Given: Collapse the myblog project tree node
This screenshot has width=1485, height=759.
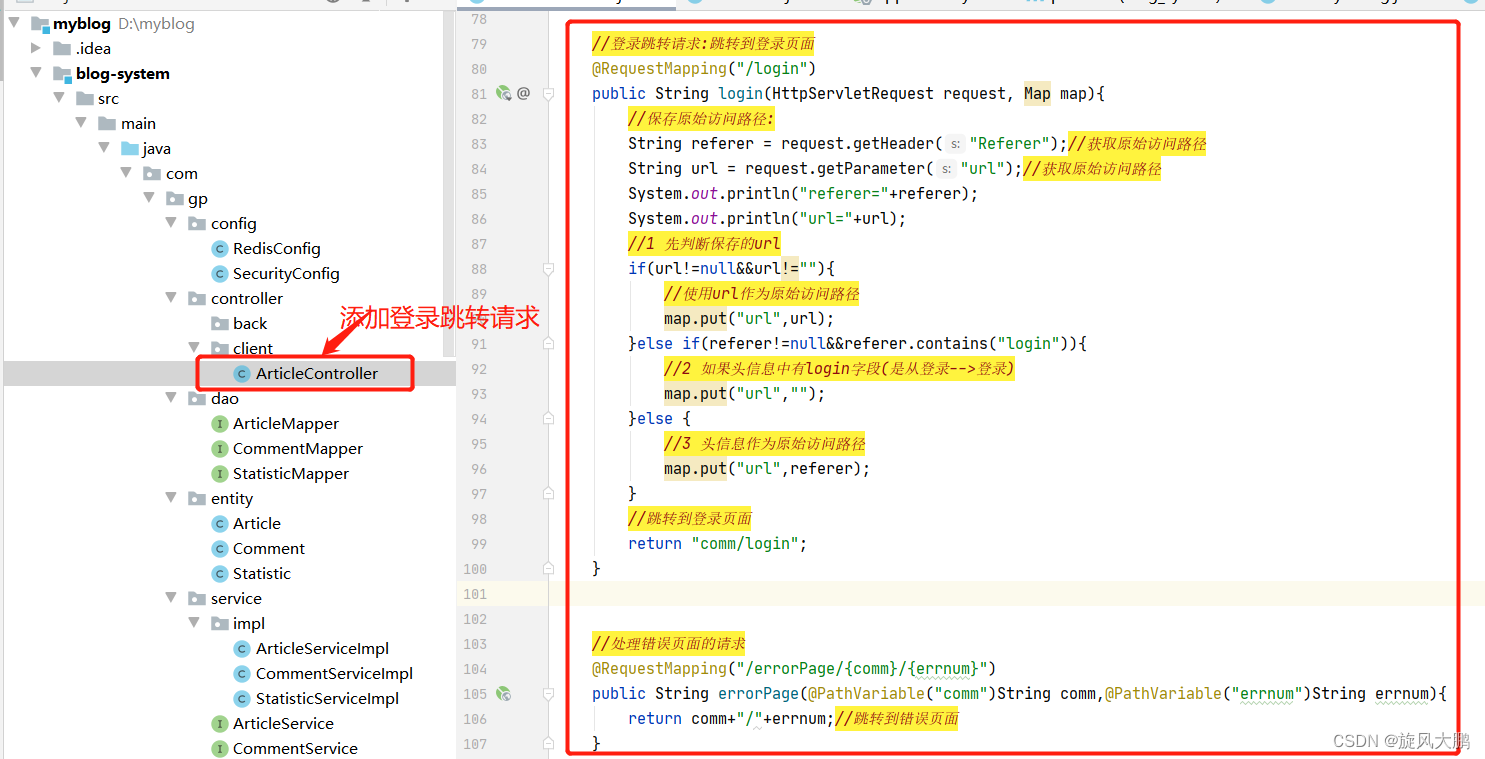Looking at the screenshot, I should tap(14, 23).
